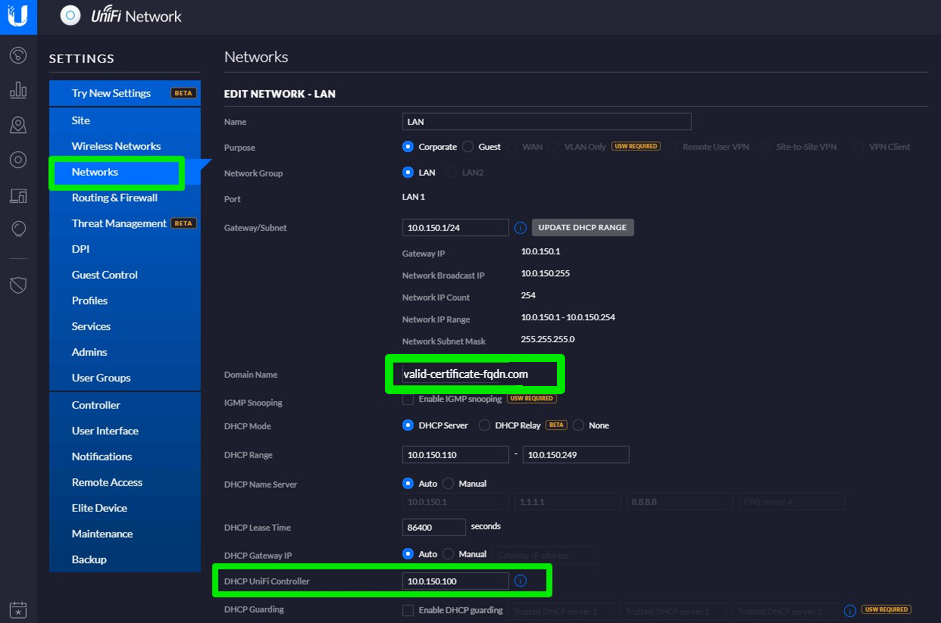The image size is (941, 623).
Task: Open Wireless Networks settings section
Action: tap(116, 146)
